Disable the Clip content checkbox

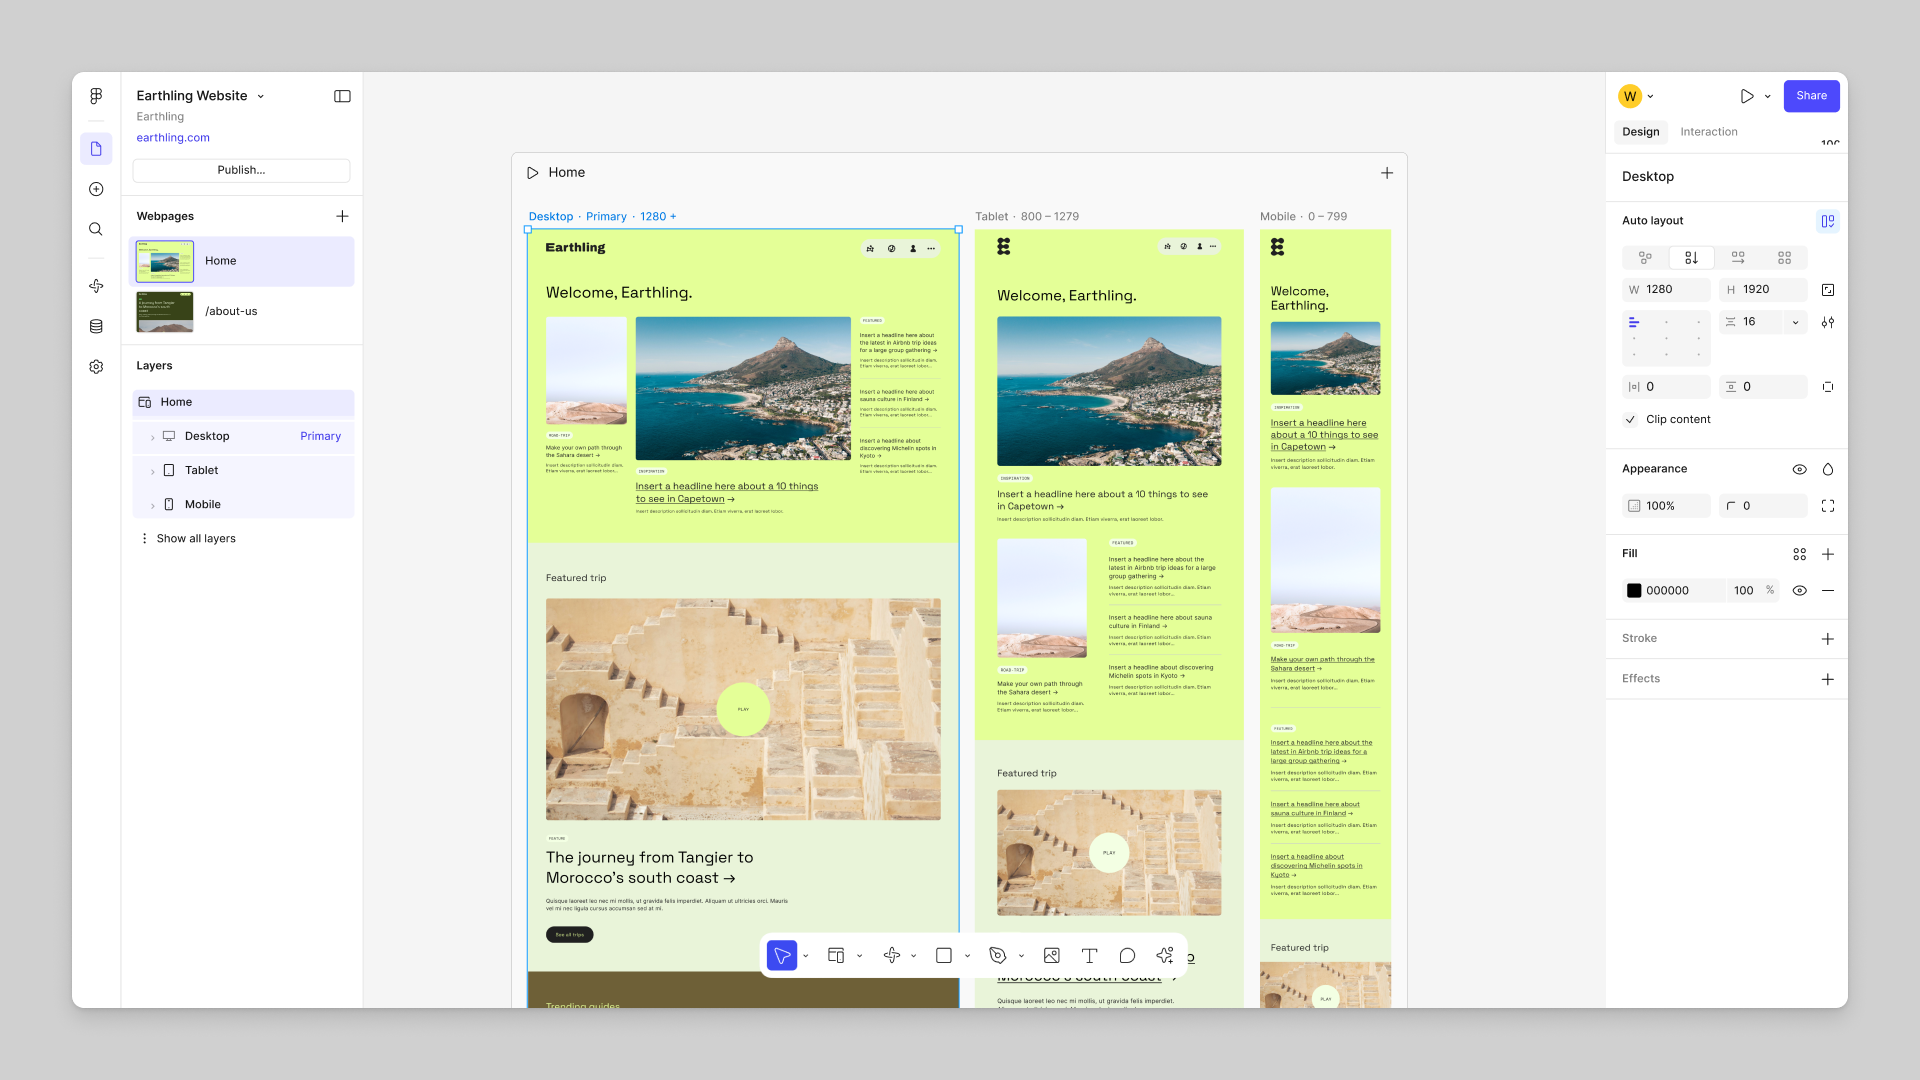[1631, 419]
